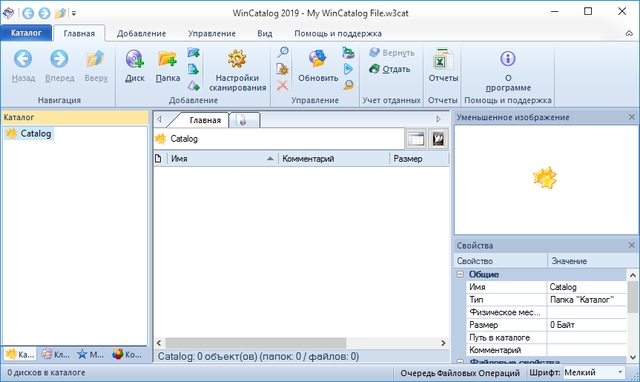The height and width of the screenshot is (382, 640).
Task: Select the М... starred bottom tab
Action: tap(91, 354)
